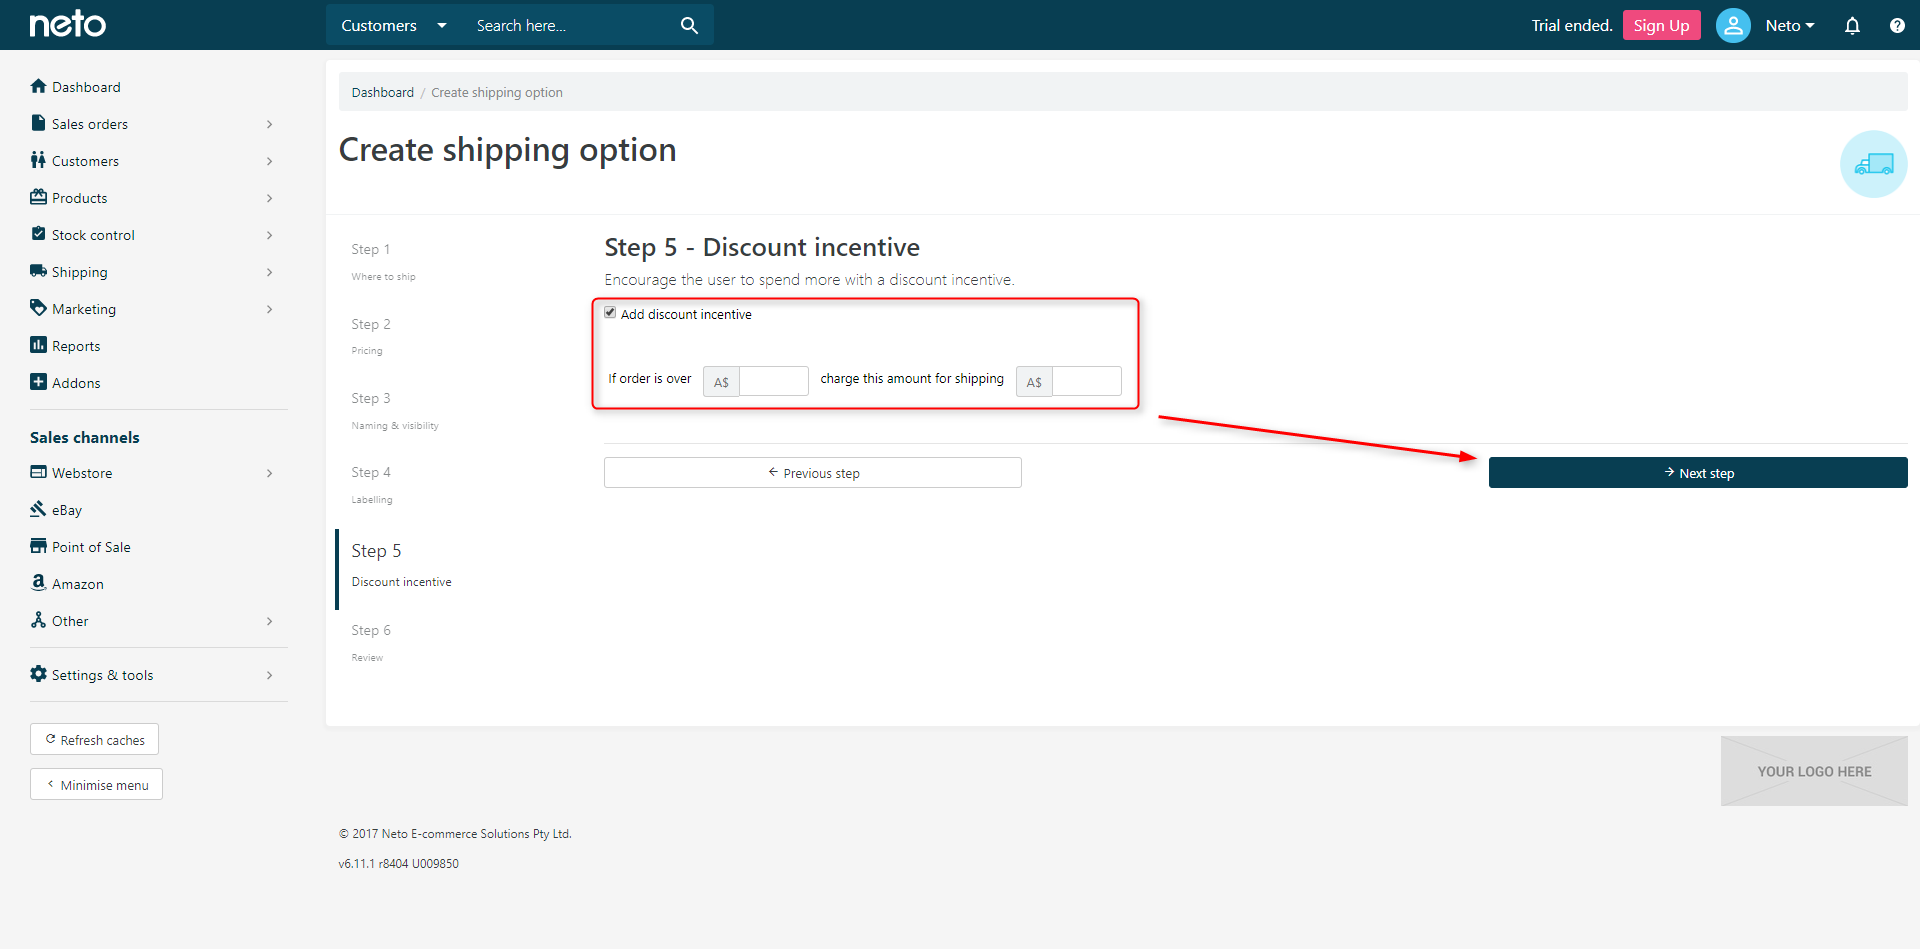This screenshot has height=949, width=1920.
Task: Click the Sales orders document icon
Action: click(38, 123)
